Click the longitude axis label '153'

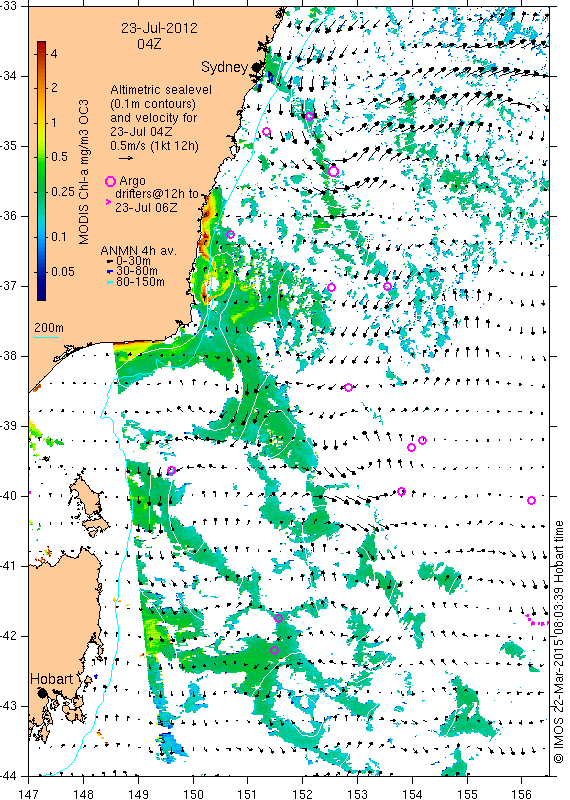tap(357, 794)
